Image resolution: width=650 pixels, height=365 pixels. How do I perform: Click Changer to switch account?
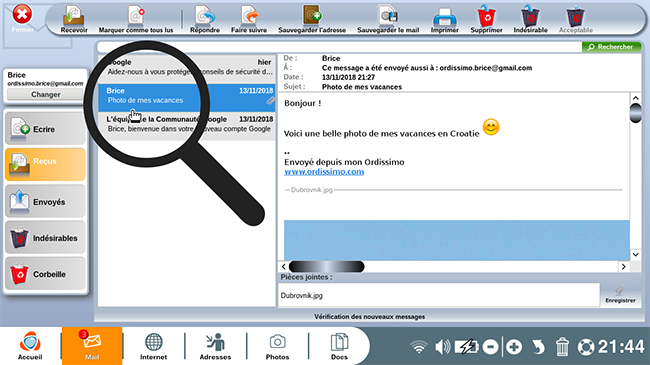pos(46,95)
